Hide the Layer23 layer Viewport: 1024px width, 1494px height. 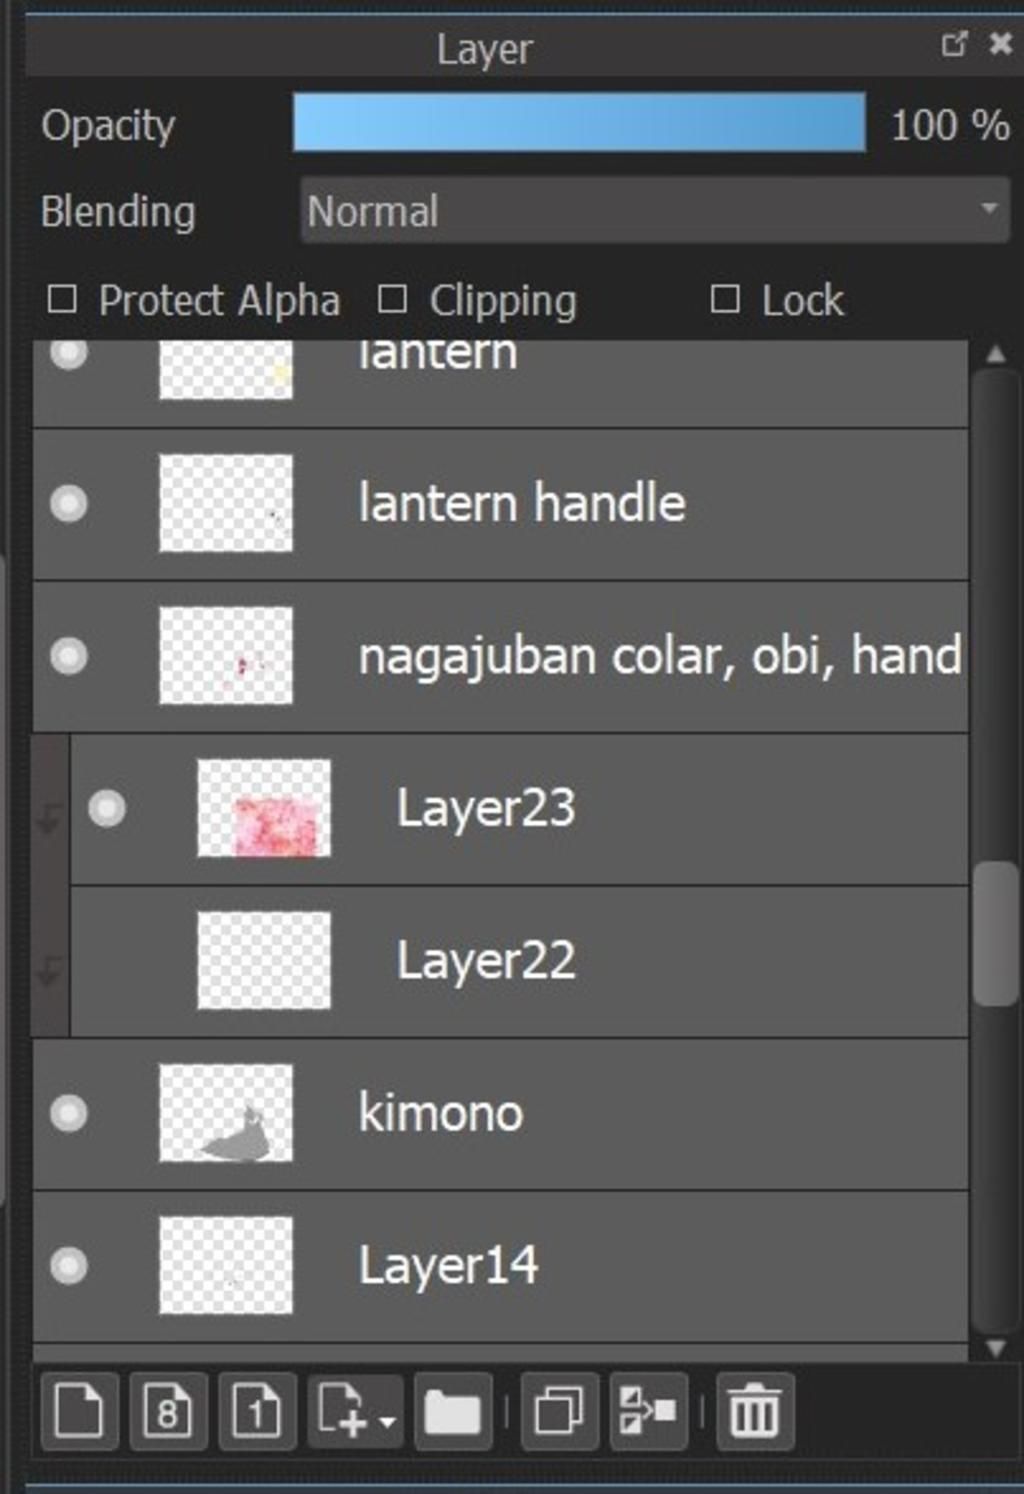(107, 808)
